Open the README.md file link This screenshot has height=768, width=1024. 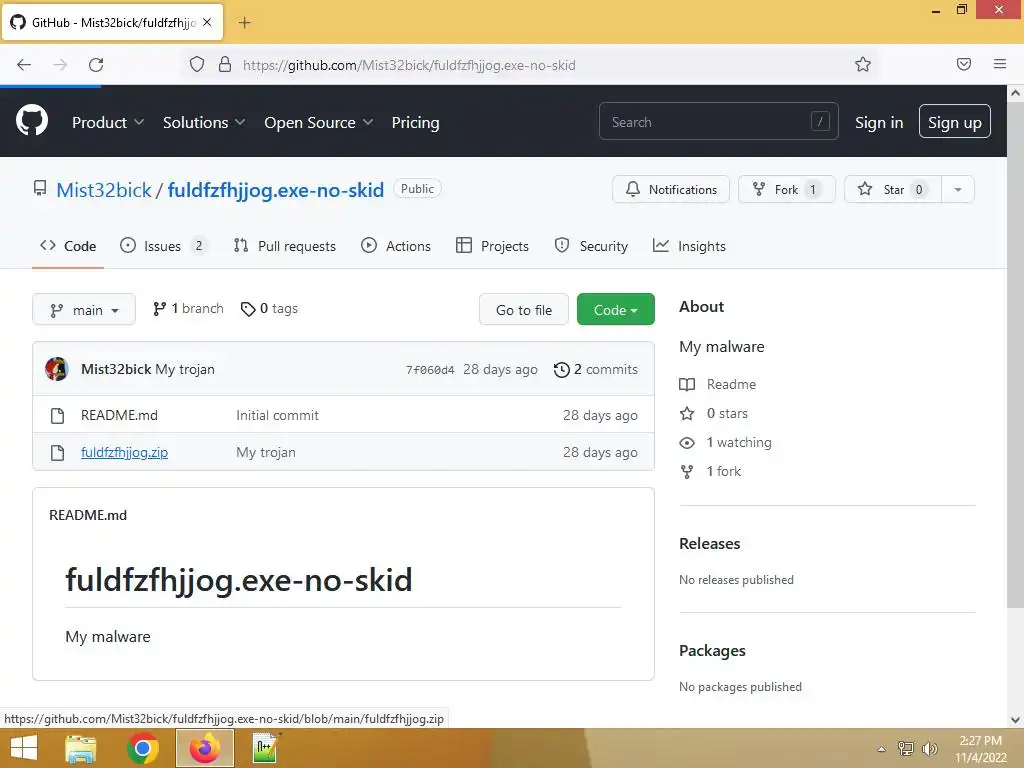pos(119,415)
